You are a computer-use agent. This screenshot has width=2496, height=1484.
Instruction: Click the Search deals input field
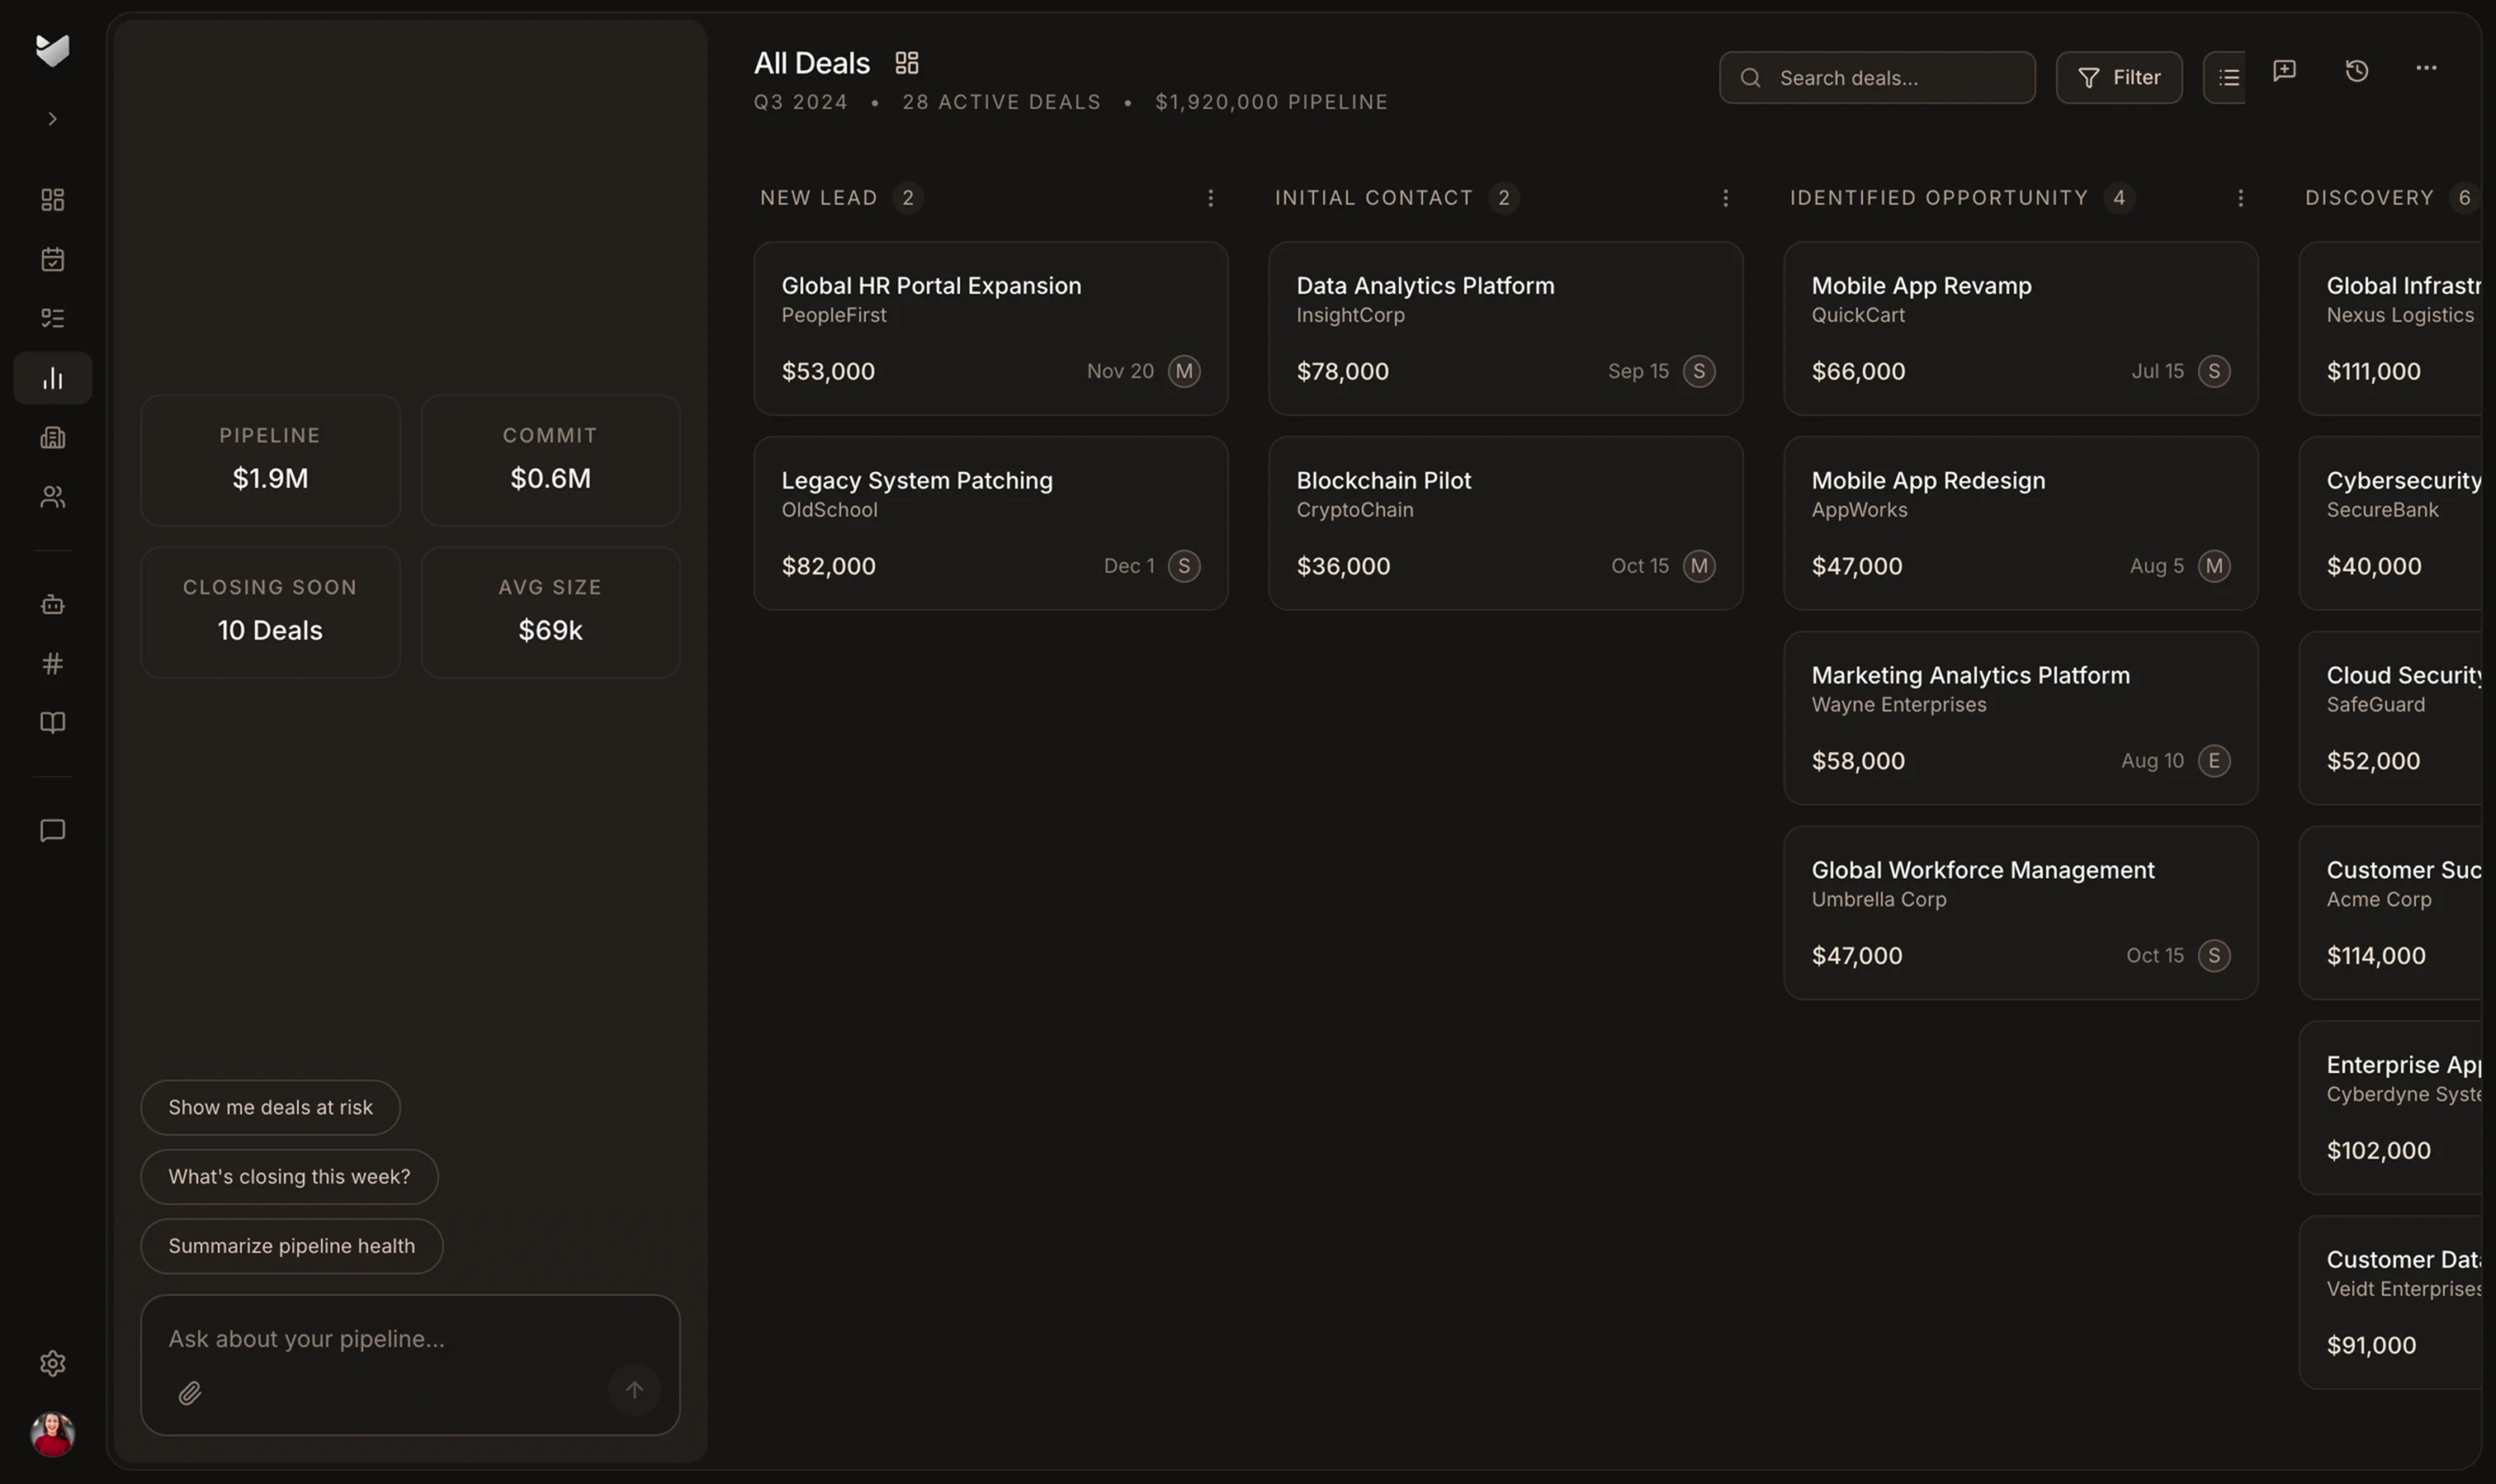coord(1877,77)
